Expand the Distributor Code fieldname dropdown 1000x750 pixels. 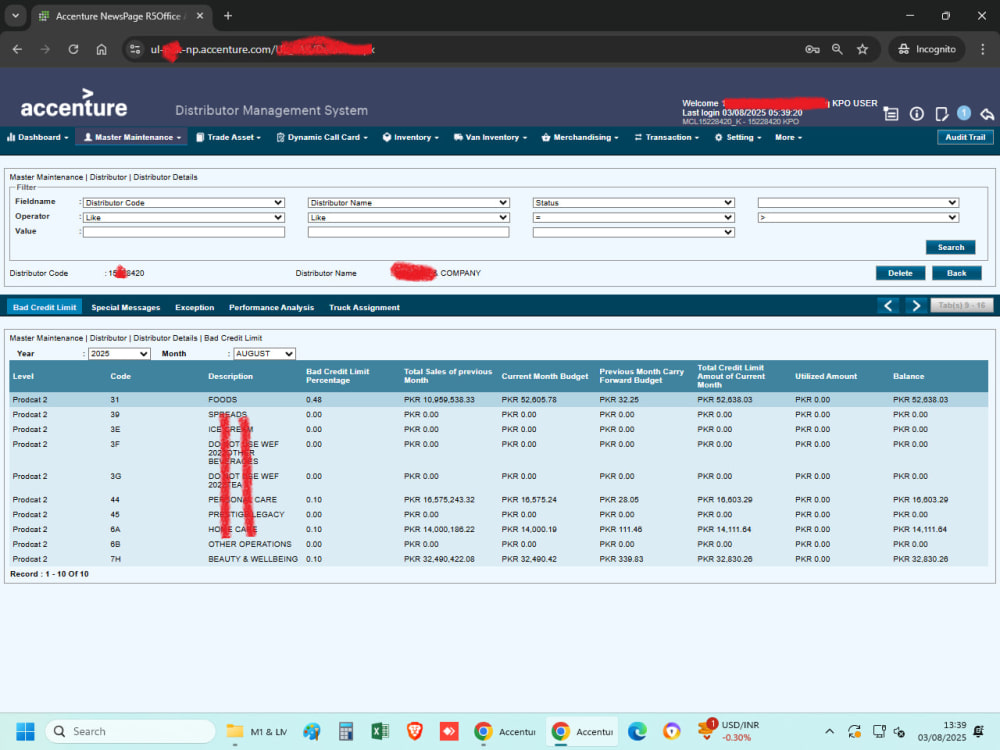tap(184, 203)
